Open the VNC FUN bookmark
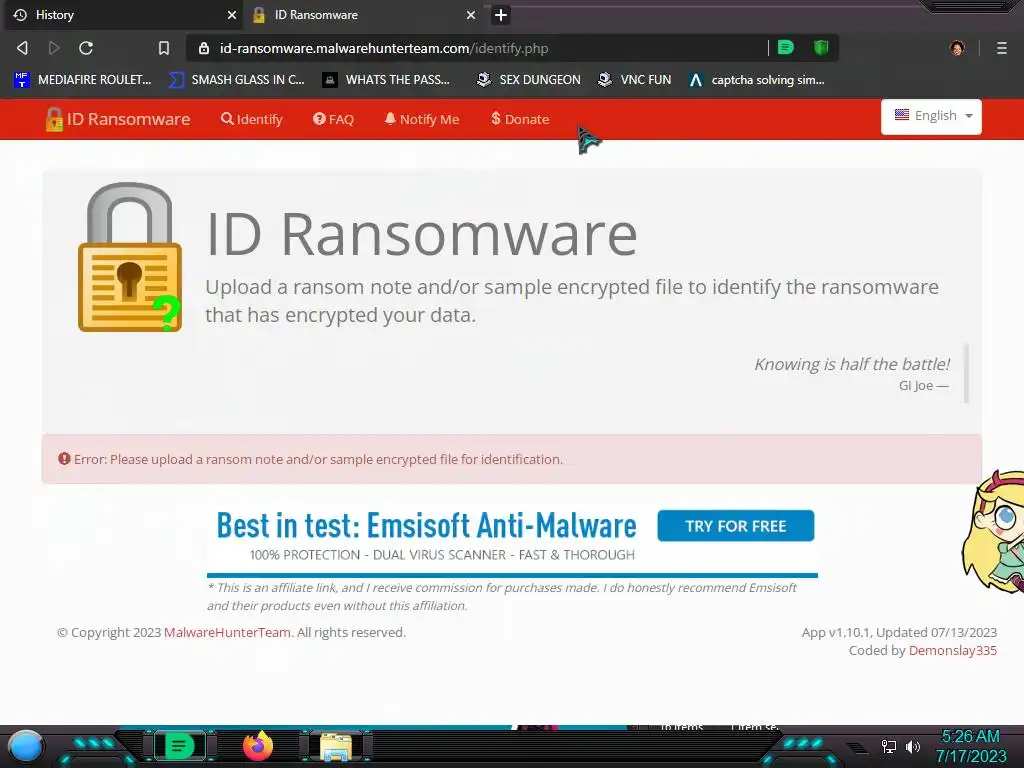 click(x=635, y=80)
